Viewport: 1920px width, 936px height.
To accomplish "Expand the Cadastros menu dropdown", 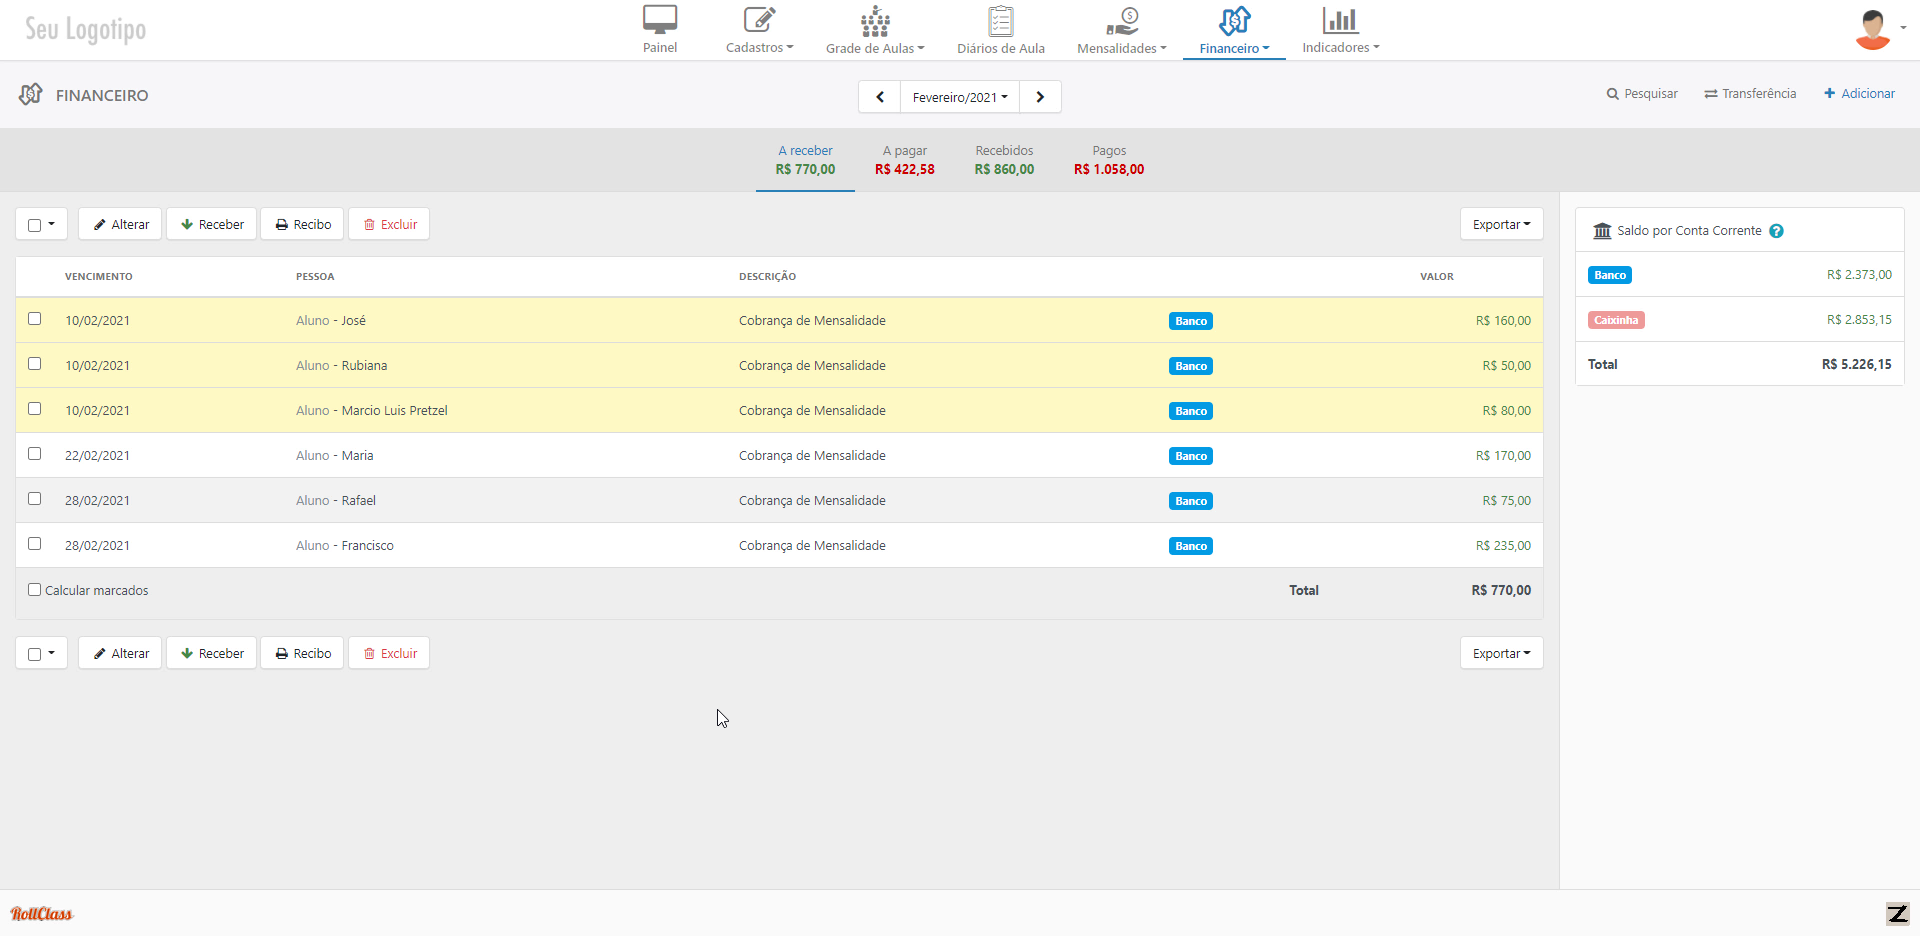I will tap(759, 48).
